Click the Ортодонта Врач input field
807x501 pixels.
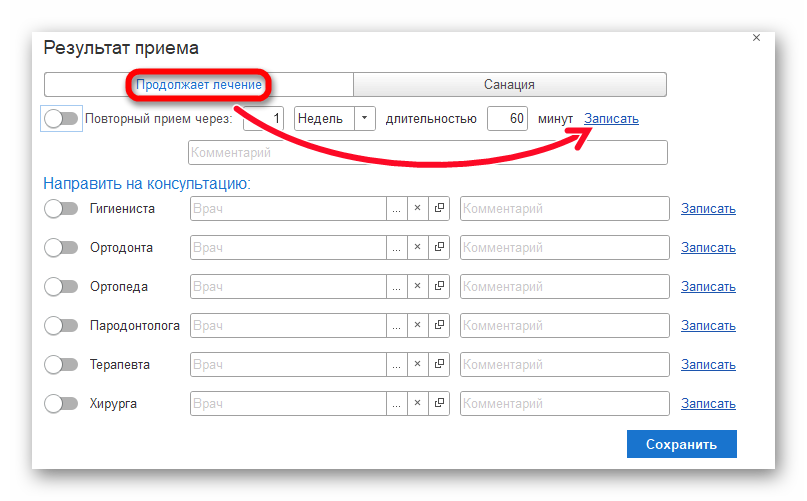288,248
